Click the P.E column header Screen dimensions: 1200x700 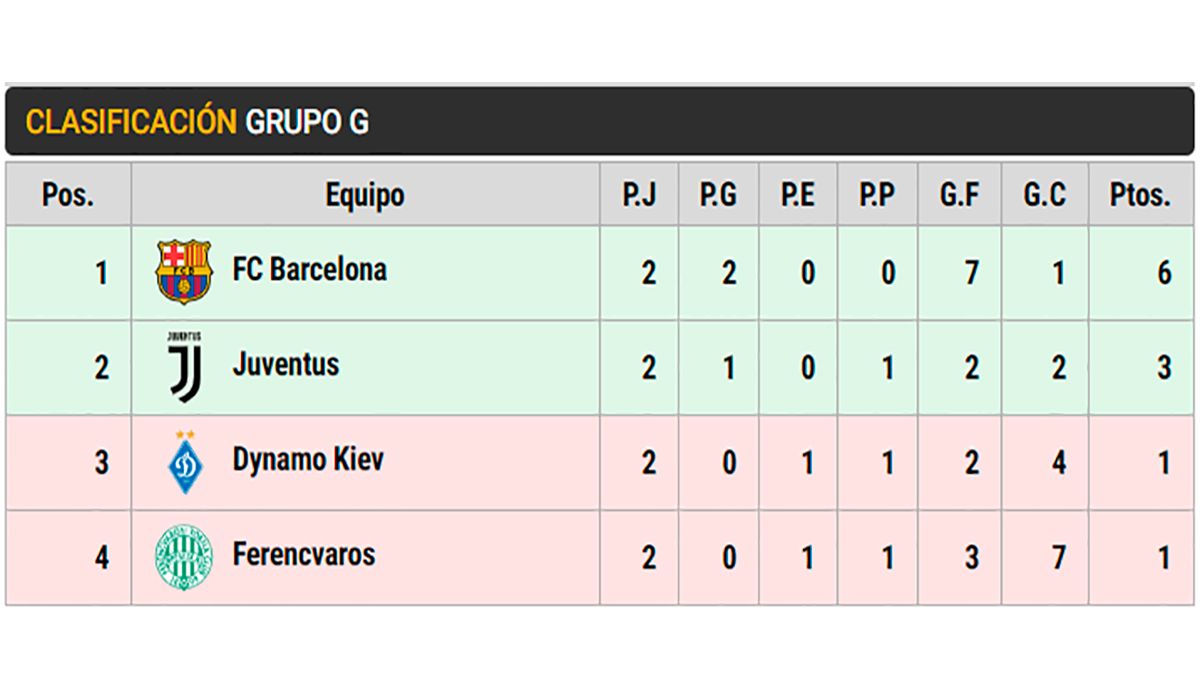click(798, 195)
